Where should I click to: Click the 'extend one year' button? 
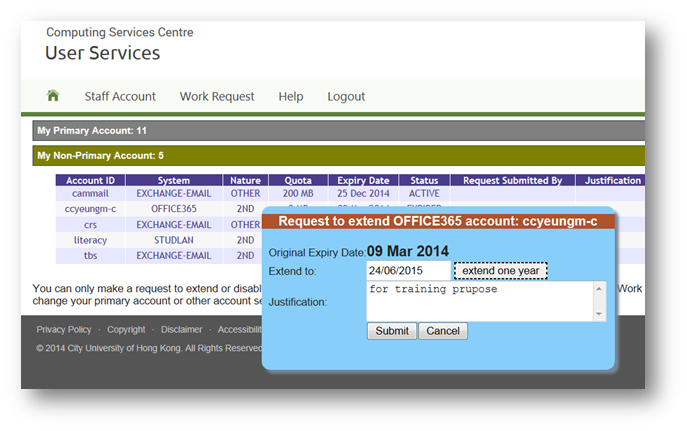[x=500, y=271]
